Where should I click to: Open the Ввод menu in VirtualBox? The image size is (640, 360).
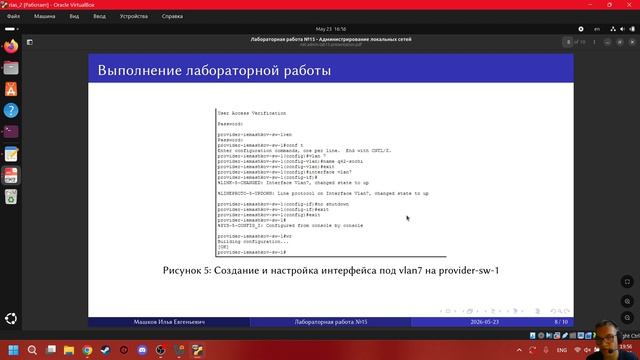pos(99,16)
